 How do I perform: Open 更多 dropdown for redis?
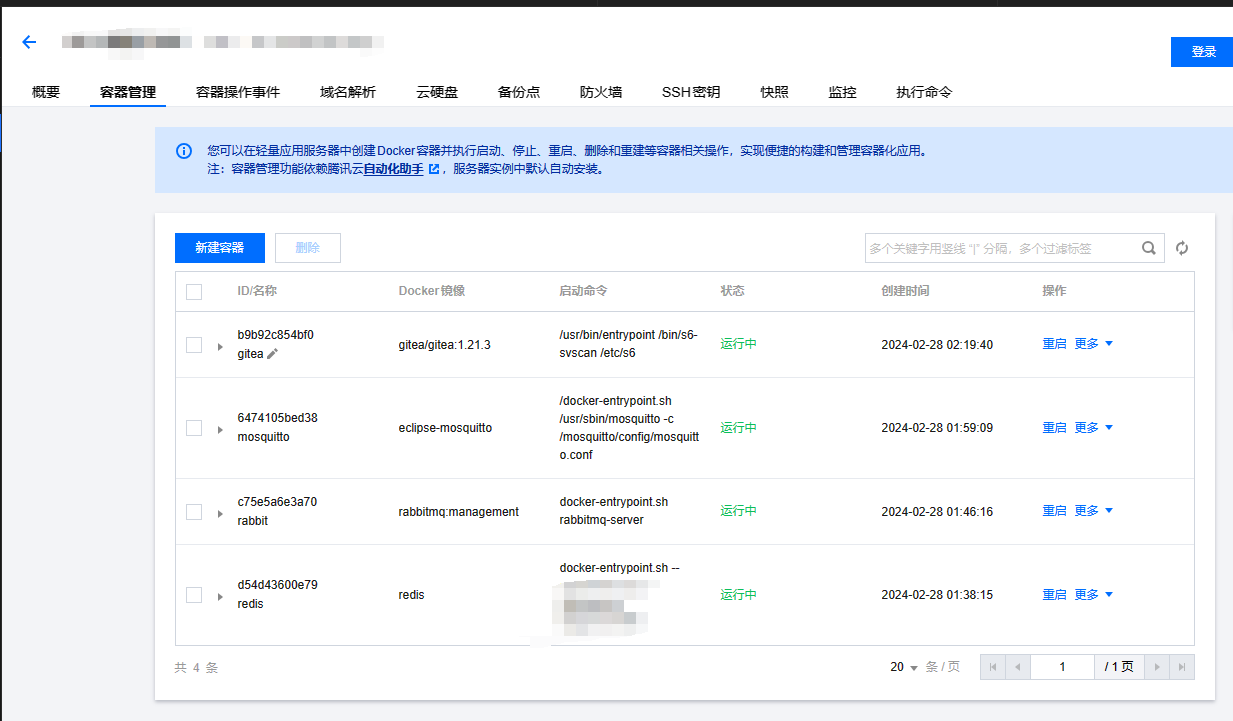pos(1094,595)
